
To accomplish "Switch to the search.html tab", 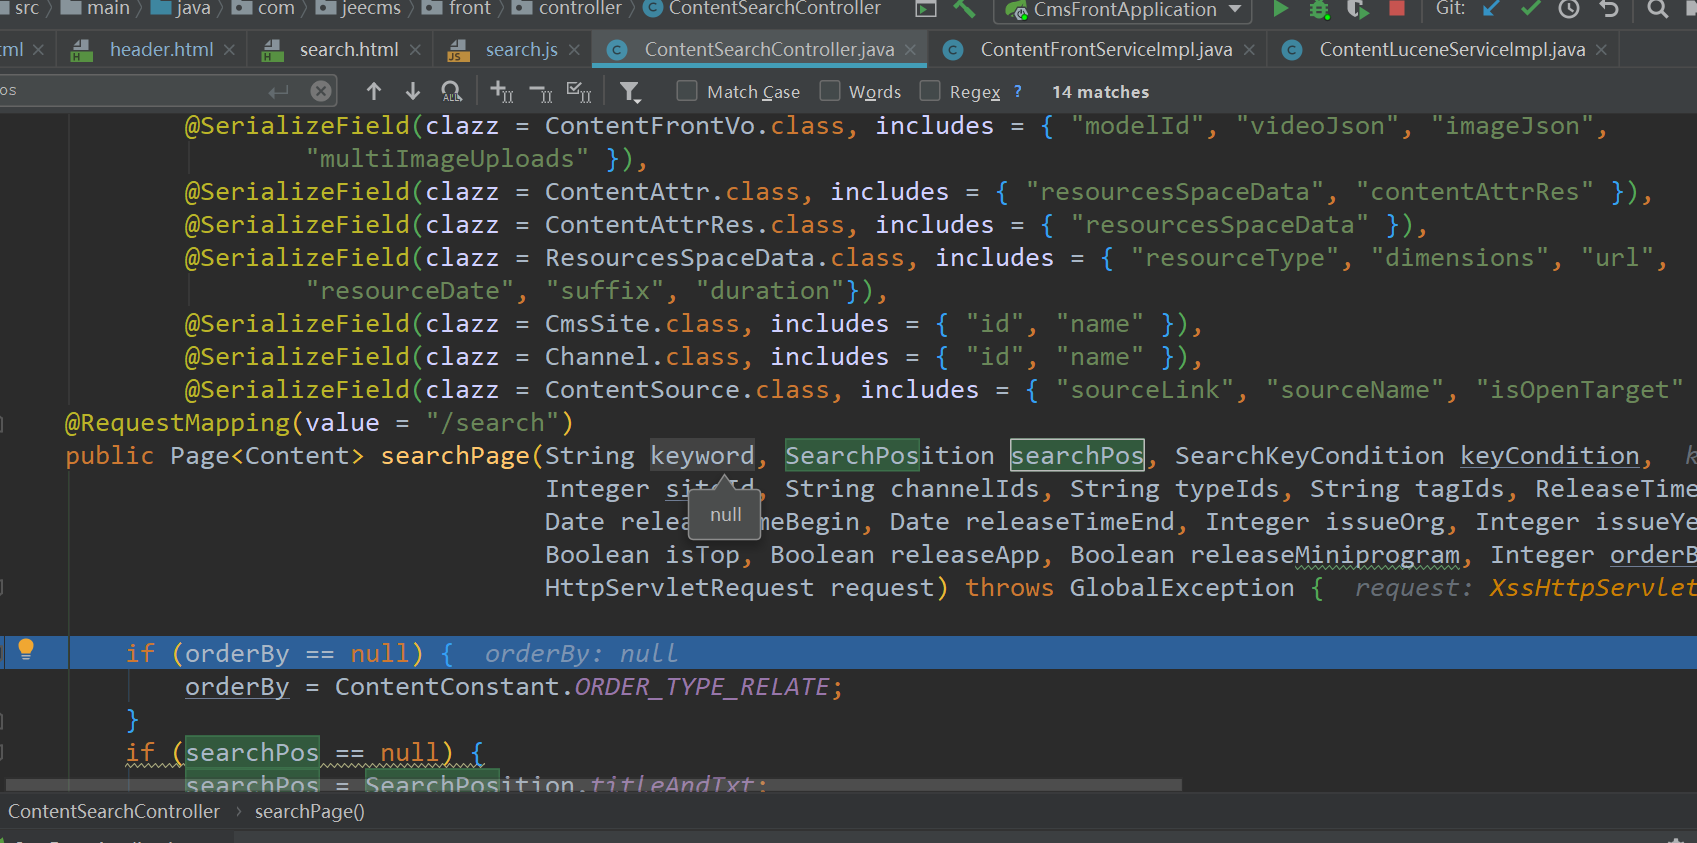I will 348,49.
